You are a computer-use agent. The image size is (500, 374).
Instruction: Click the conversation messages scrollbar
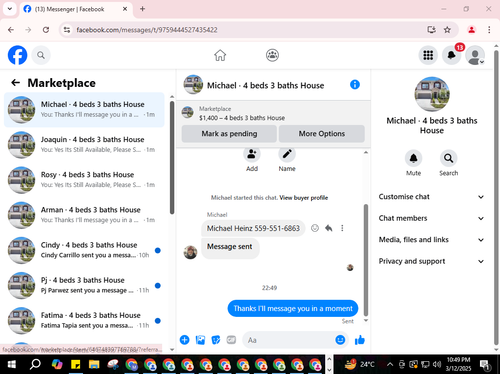point(366,260)
